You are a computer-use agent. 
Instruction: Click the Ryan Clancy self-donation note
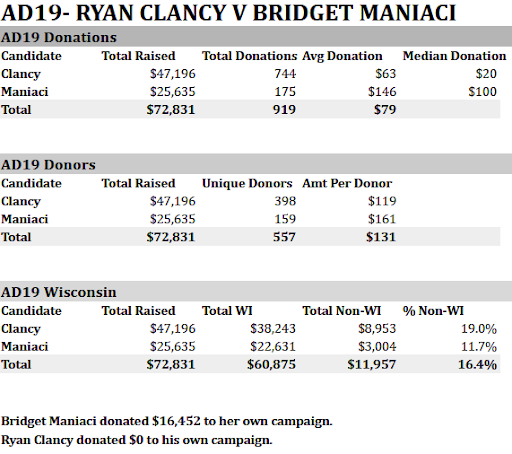coord(137,440)
